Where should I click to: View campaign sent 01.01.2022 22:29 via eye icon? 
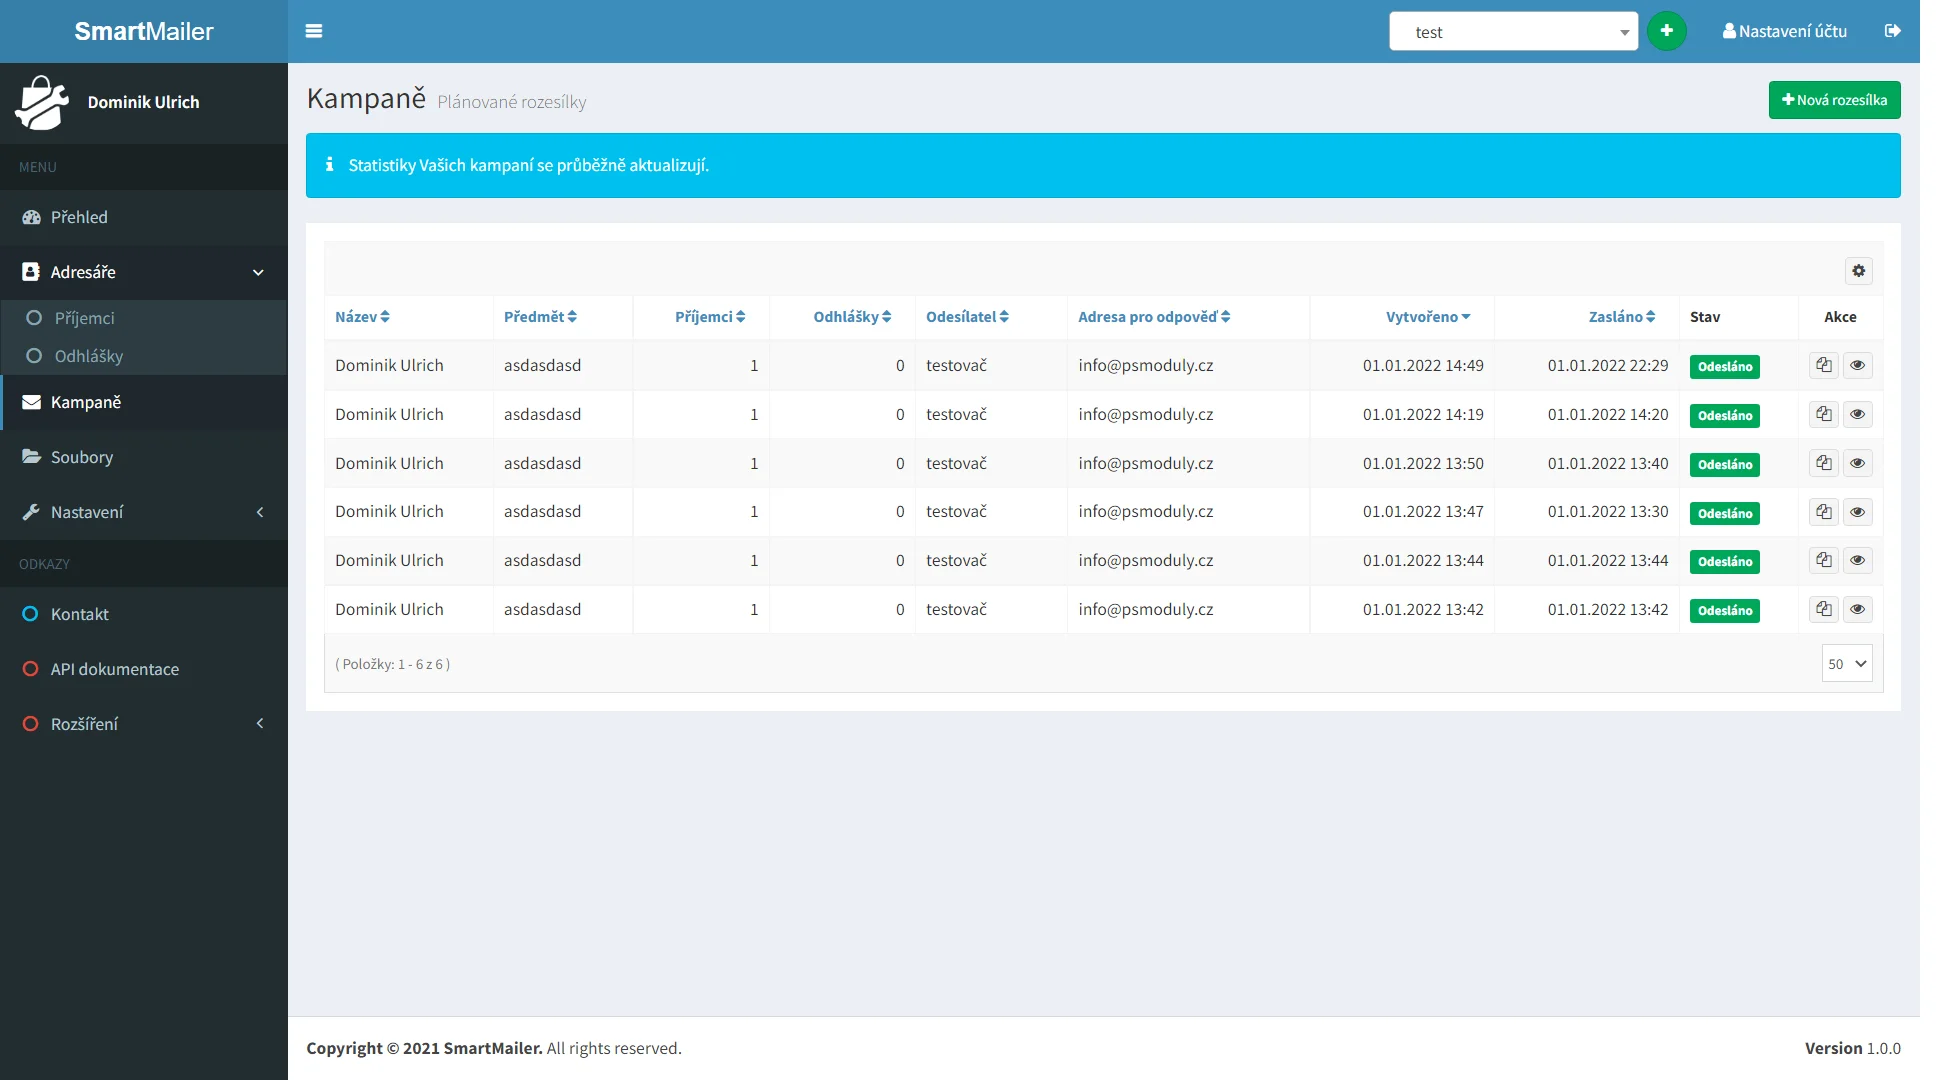[1857, 365]
